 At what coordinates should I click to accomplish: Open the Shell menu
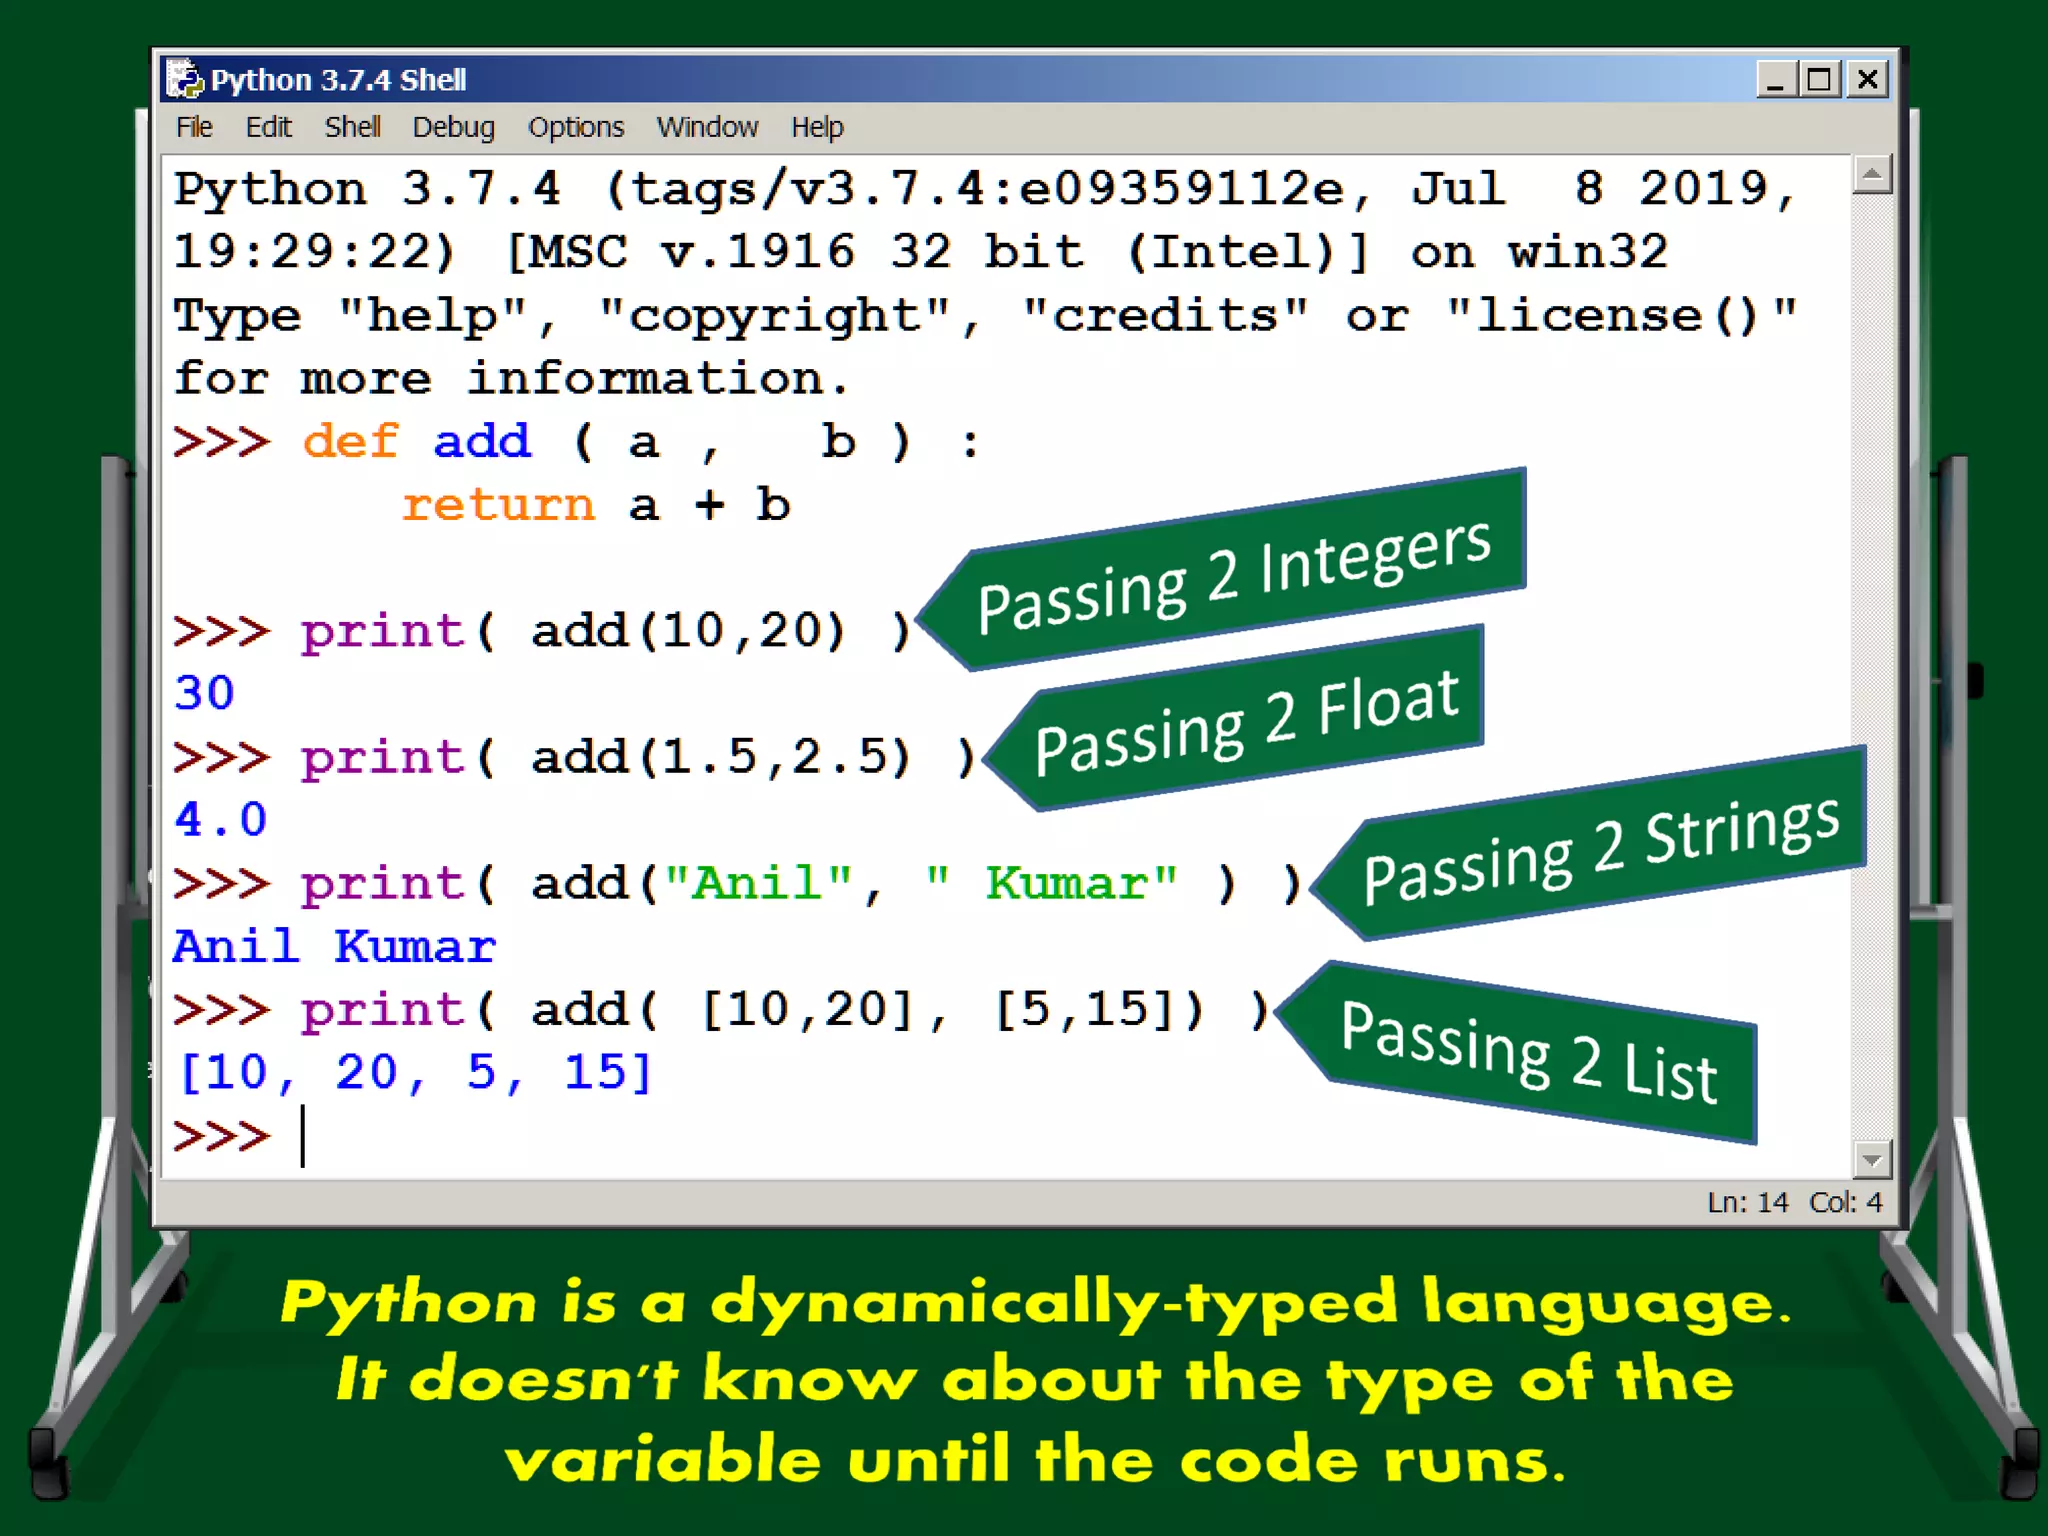[352, 128]
